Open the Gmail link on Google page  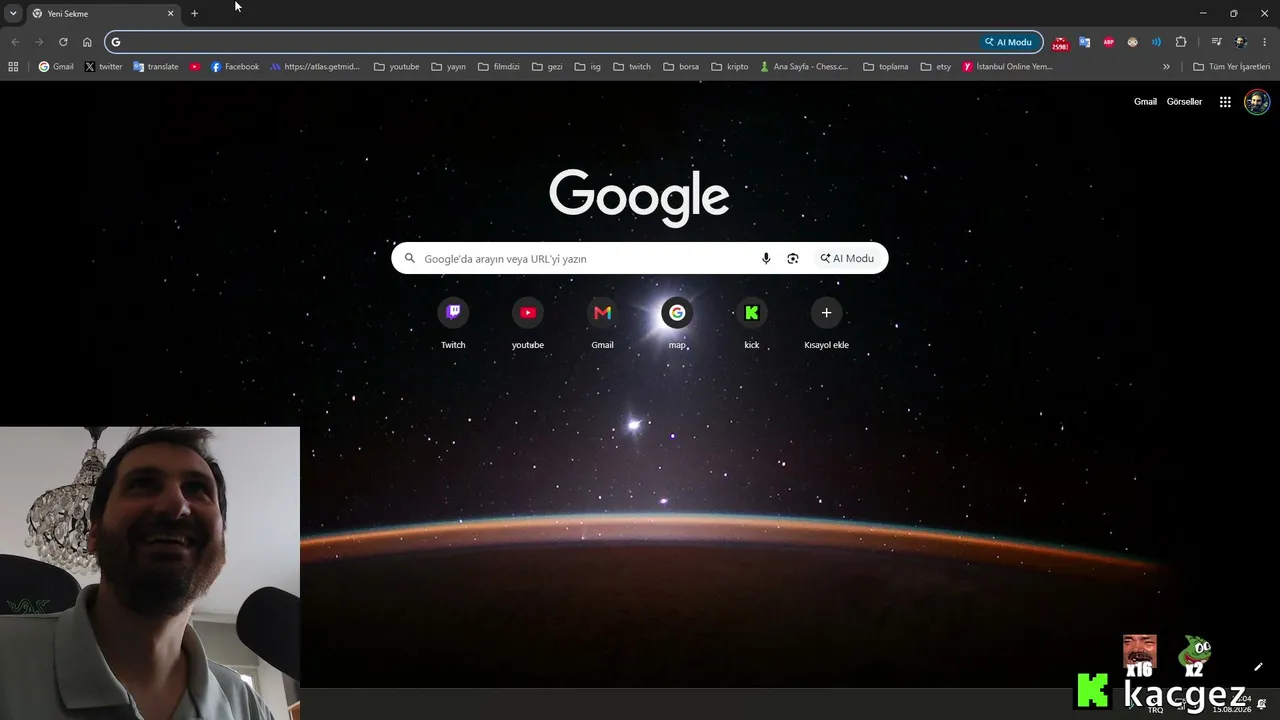coord(1145,102)
